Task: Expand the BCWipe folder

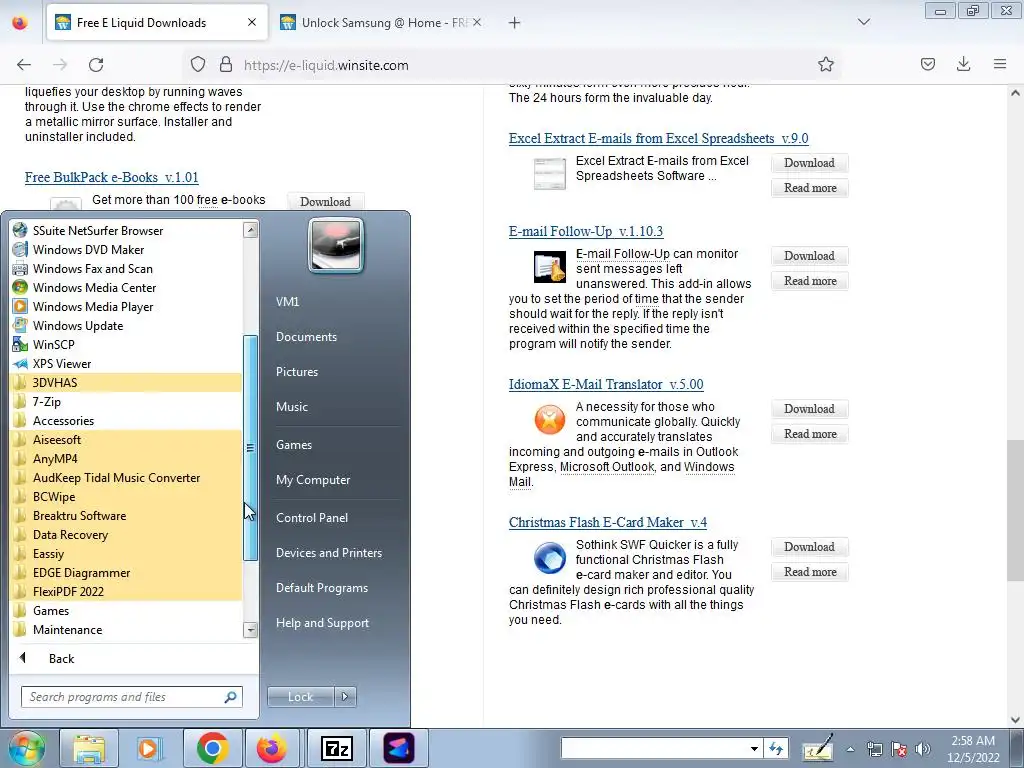Action: click(x=125, y=496)
